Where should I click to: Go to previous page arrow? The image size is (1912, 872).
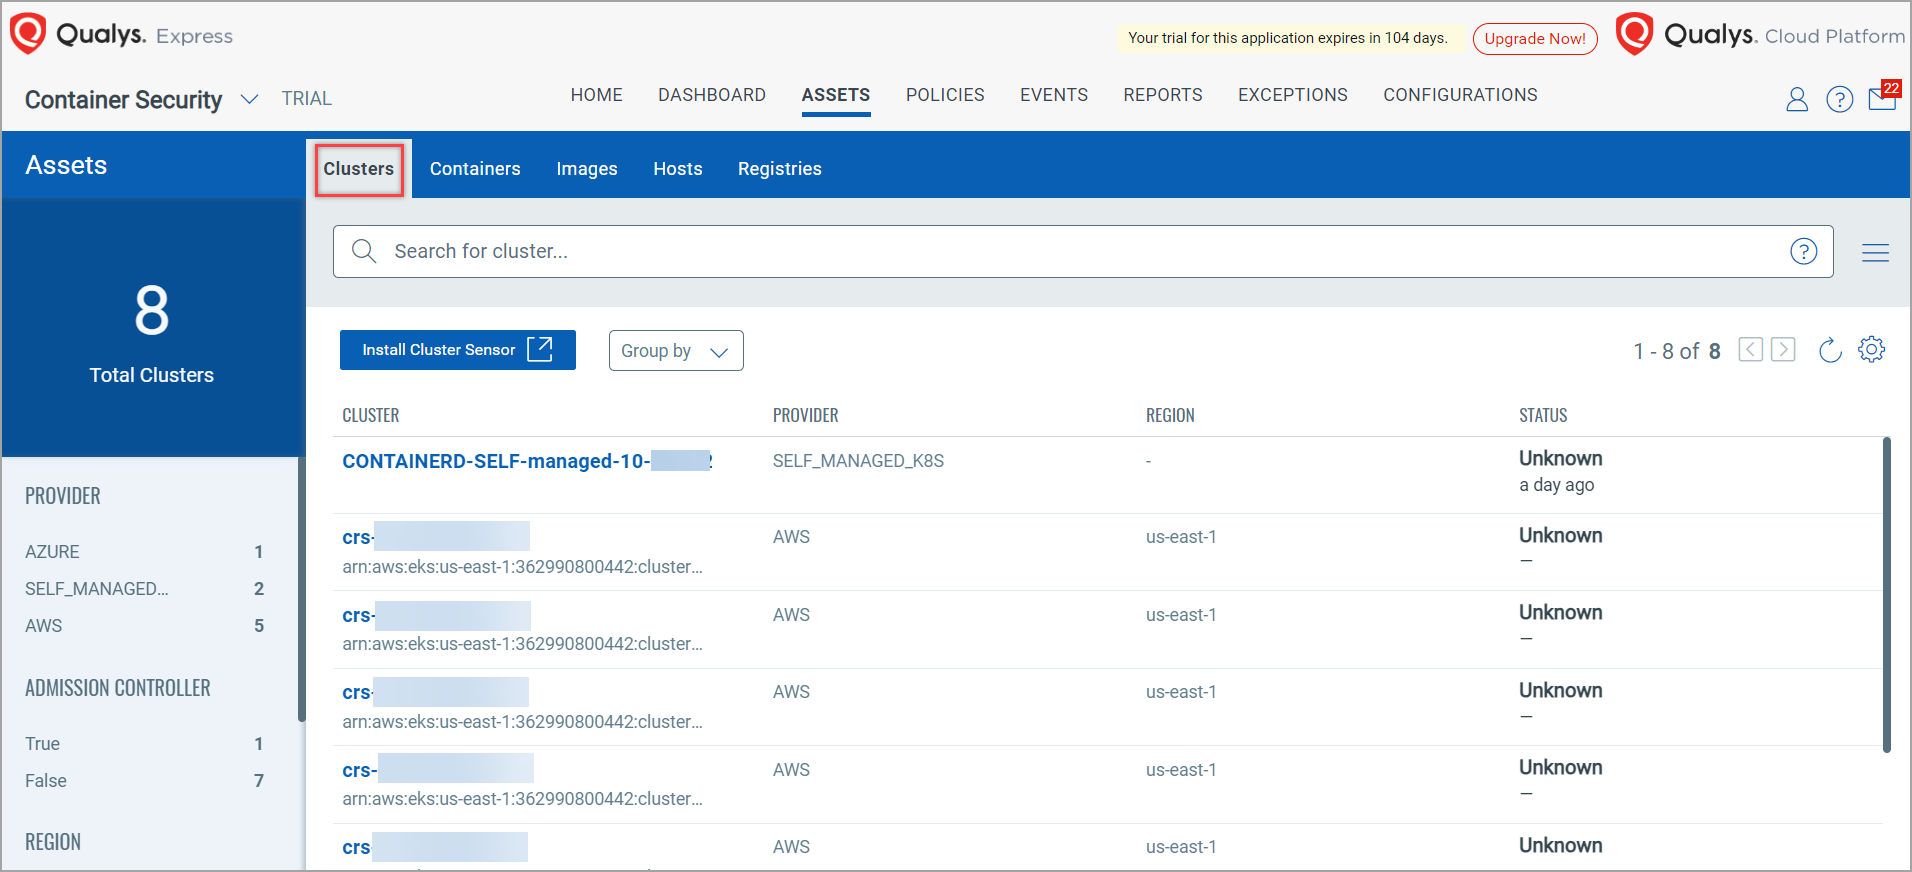tap(1750, 350)
